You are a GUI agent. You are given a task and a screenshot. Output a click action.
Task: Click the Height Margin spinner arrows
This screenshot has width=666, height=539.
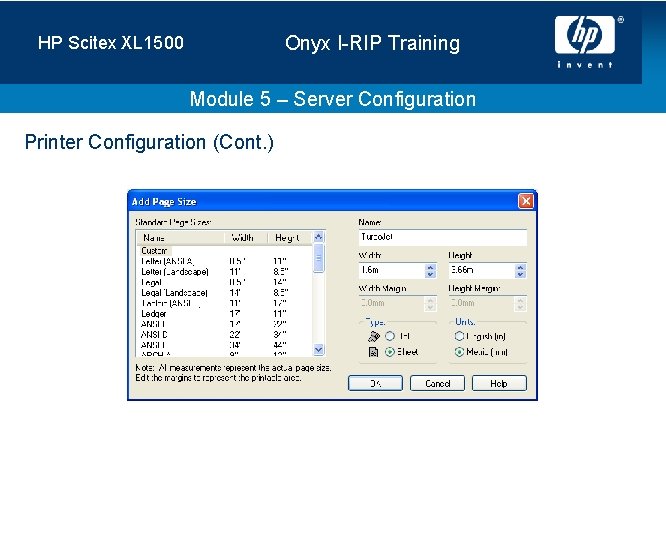point(520,304)
